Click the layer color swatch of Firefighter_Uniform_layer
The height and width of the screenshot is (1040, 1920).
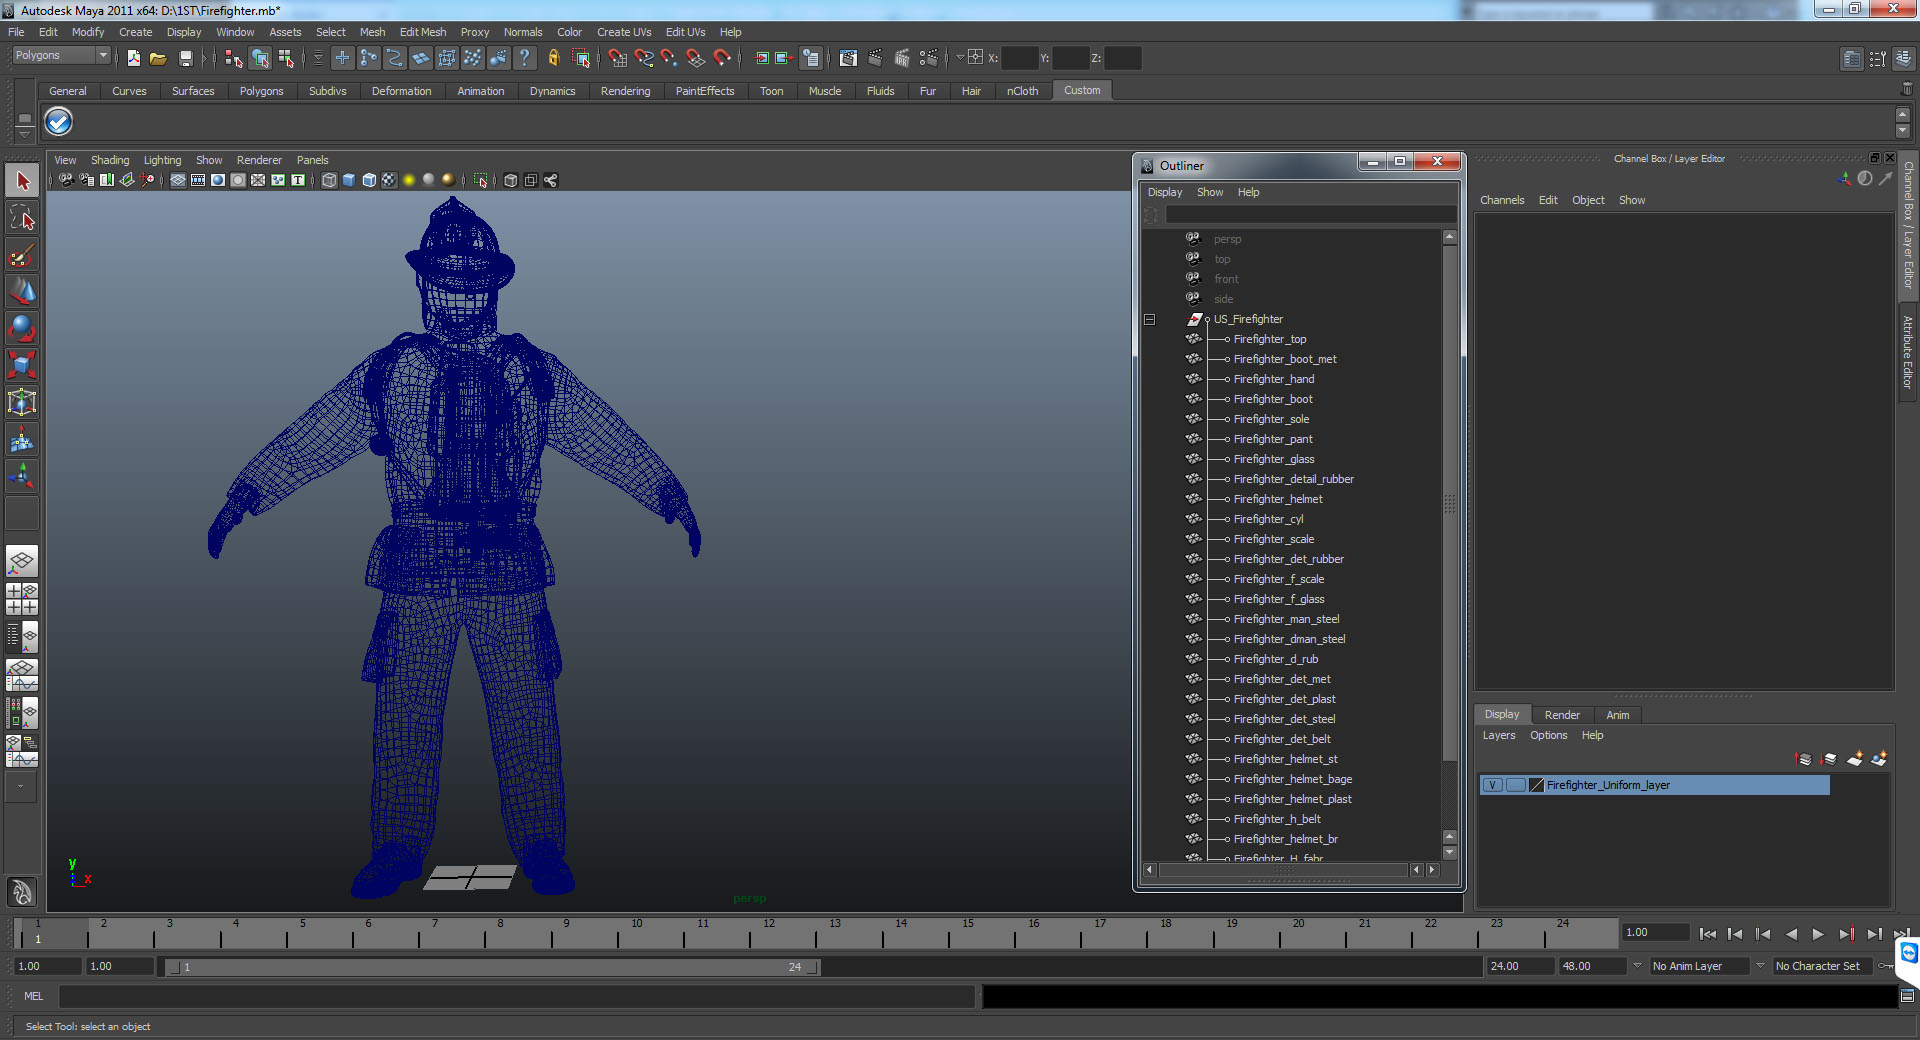pyautogui.click(x=1537, y=785)
